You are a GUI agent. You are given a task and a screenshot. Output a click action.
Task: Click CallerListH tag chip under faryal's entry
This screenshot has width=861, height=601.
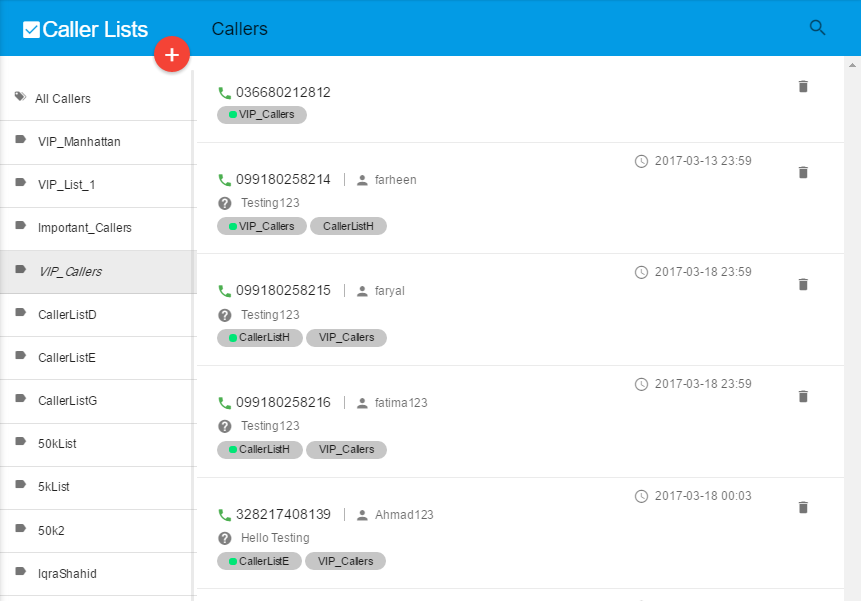point(260,338)
